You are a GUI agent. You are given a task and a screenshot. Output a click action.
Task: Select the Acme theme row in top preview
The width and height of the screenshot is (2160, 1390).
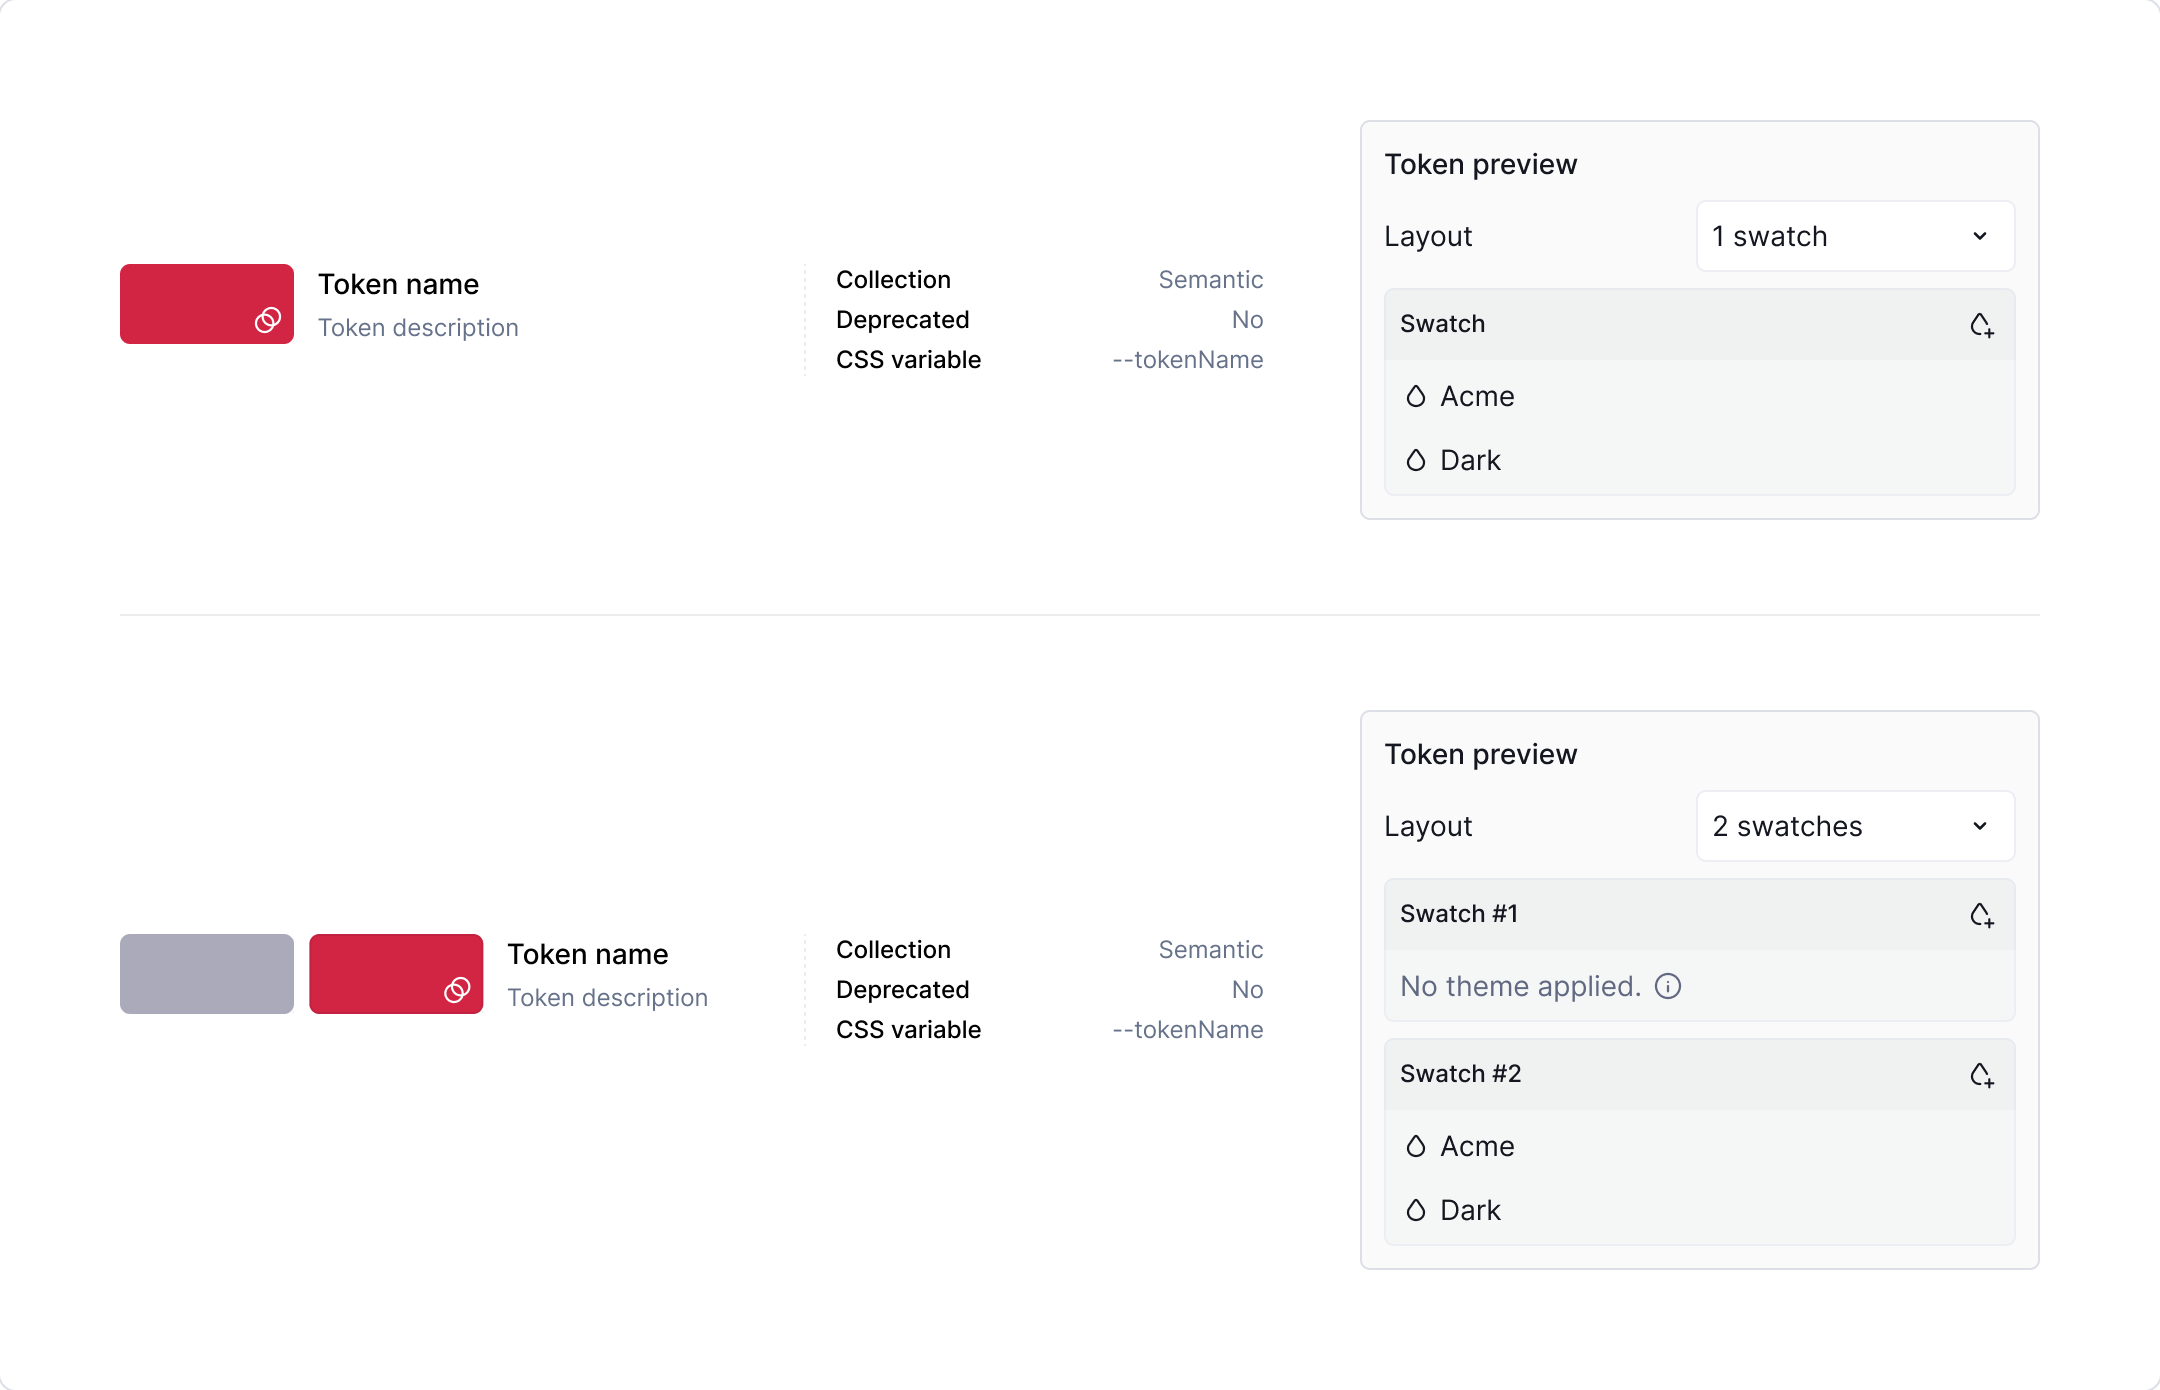[x=1477, y=396]
